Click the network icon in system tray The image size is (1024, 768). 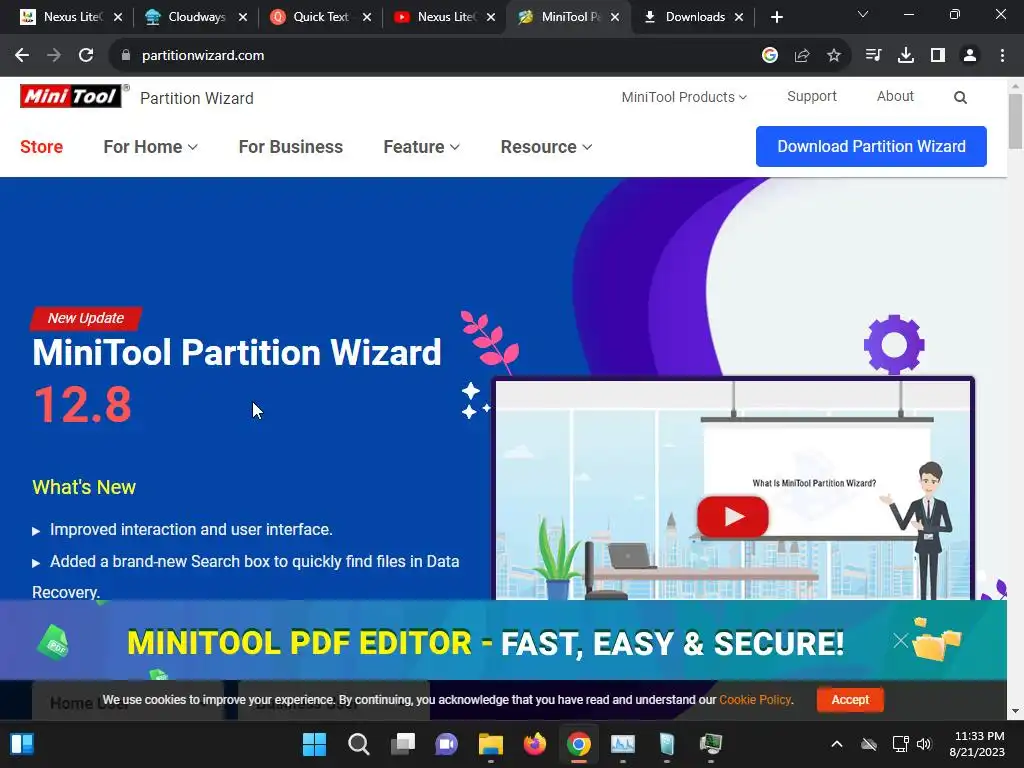tap(901, 744)
